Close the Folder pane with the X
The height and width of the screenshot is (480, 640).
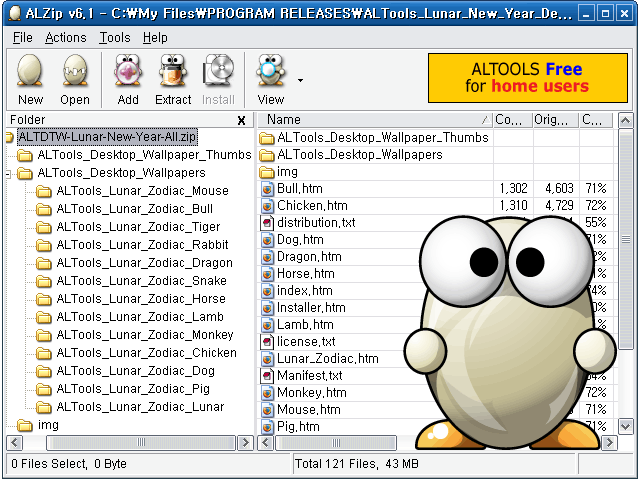click(241, 120)
